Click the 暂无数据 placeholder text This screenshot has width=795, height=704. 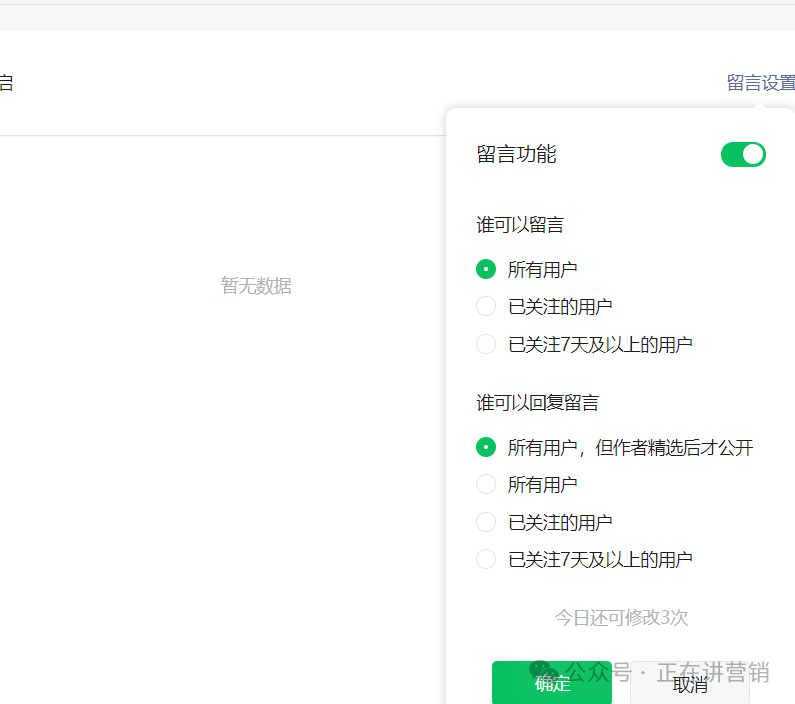(x=256, y=286)
